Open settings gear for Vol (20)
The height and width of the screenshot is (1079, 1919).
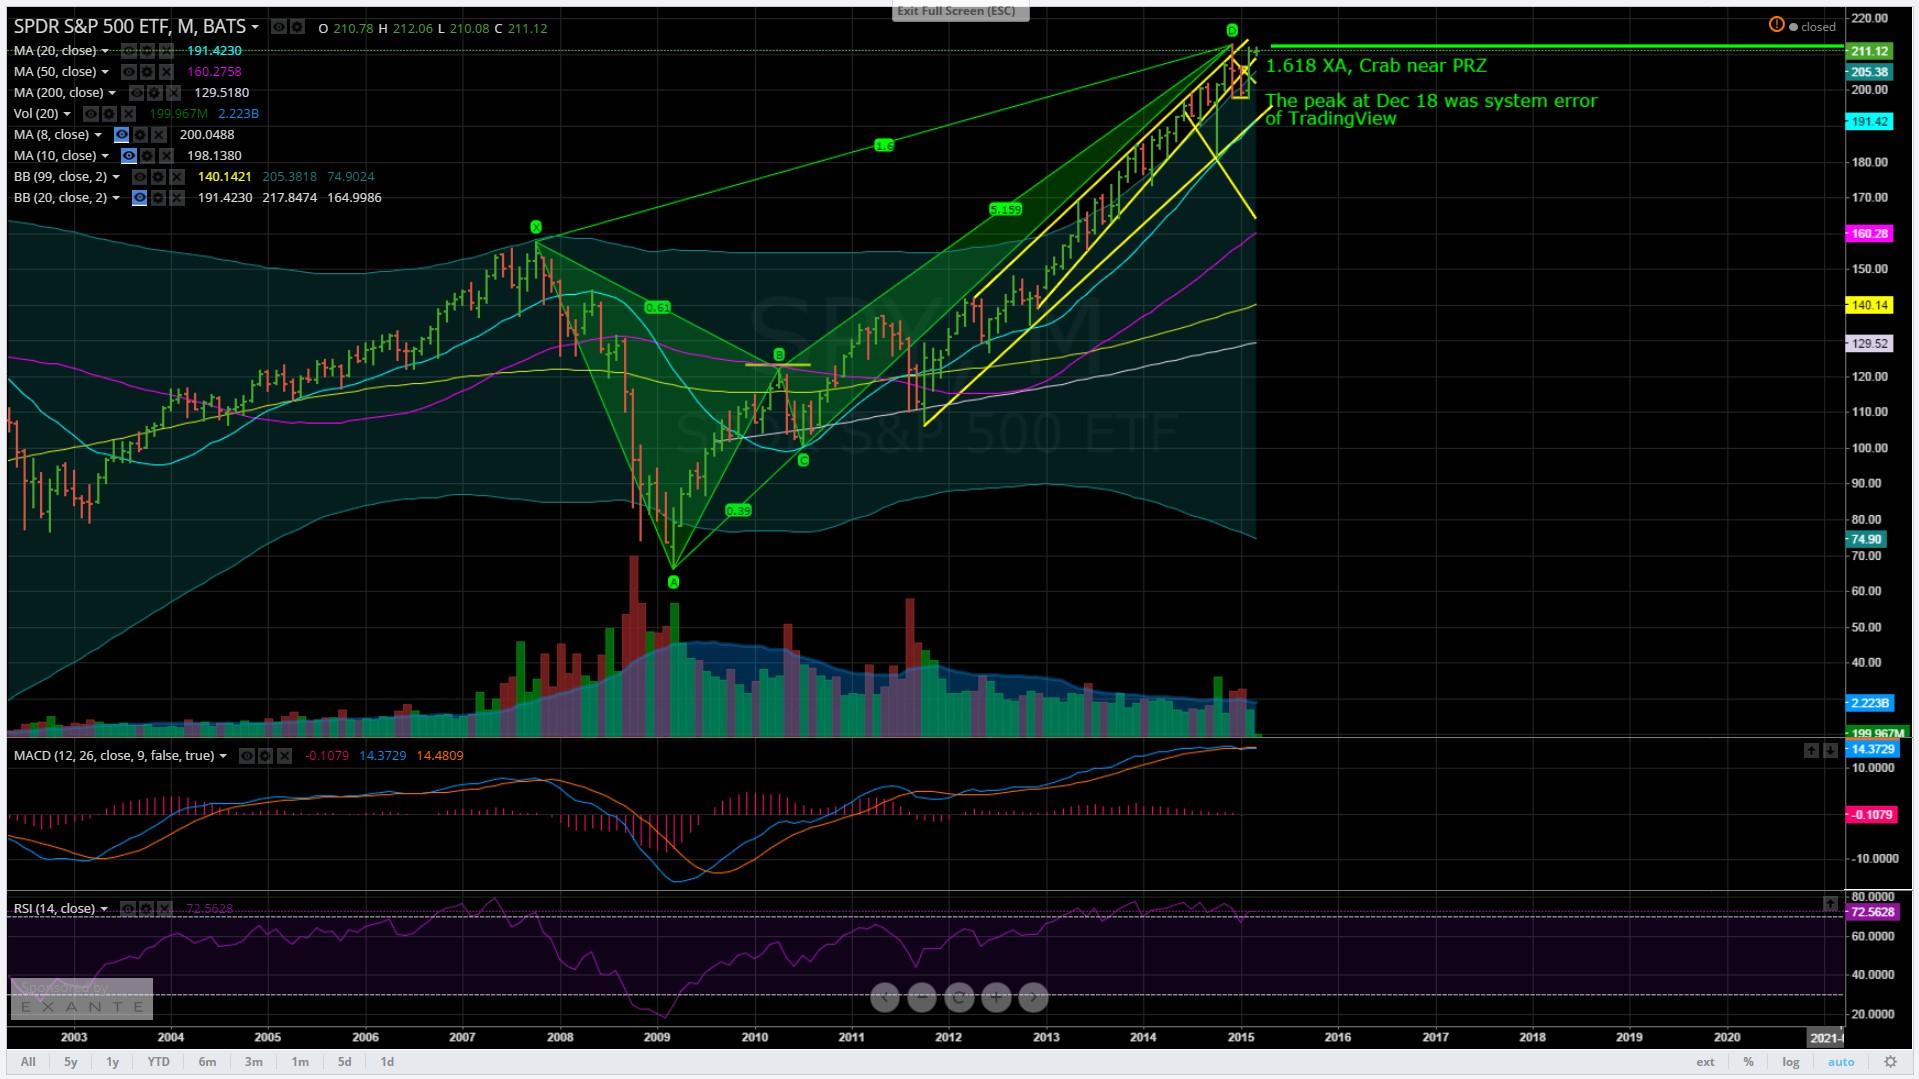tap(109, 113)
